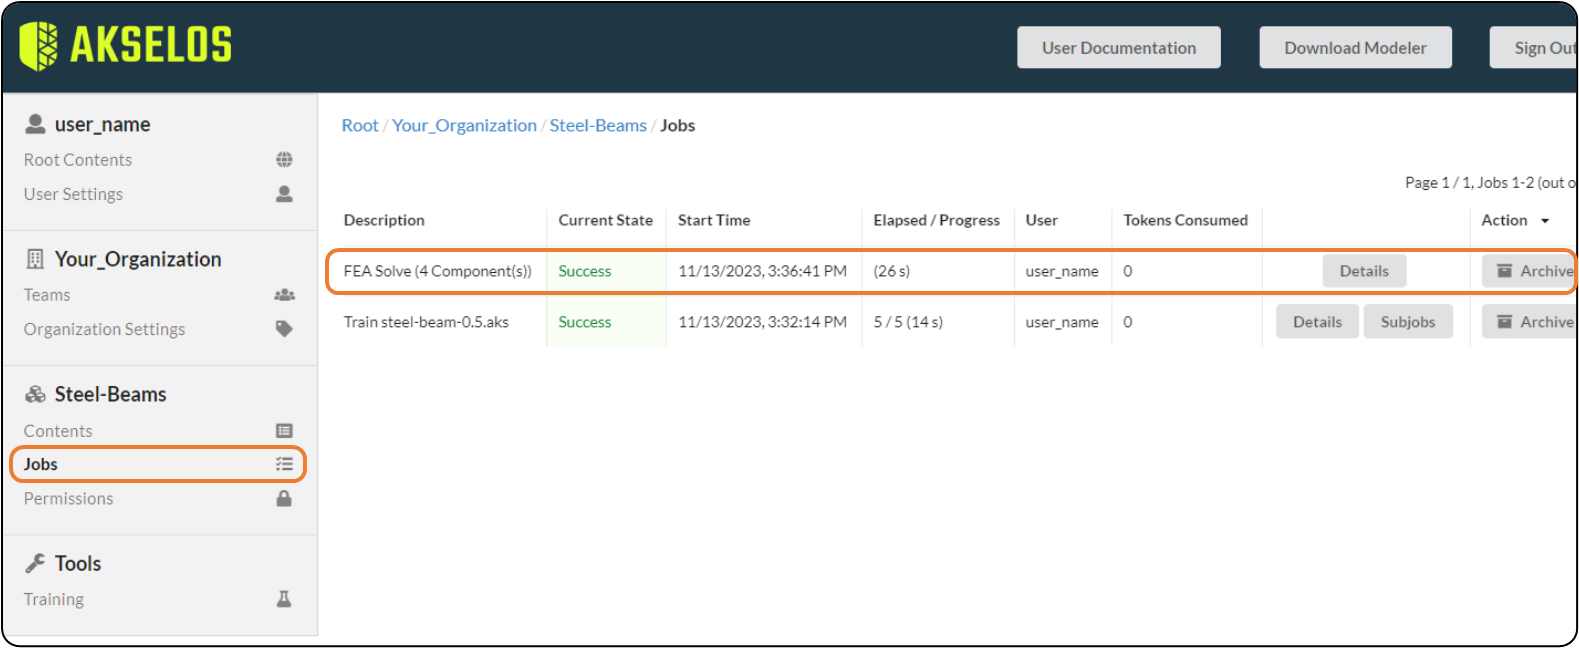Image resolution: width=1579 pixels, height=648 pixels.
Task: Go to Your_Organization breadcrumb link
Action: 464,126
